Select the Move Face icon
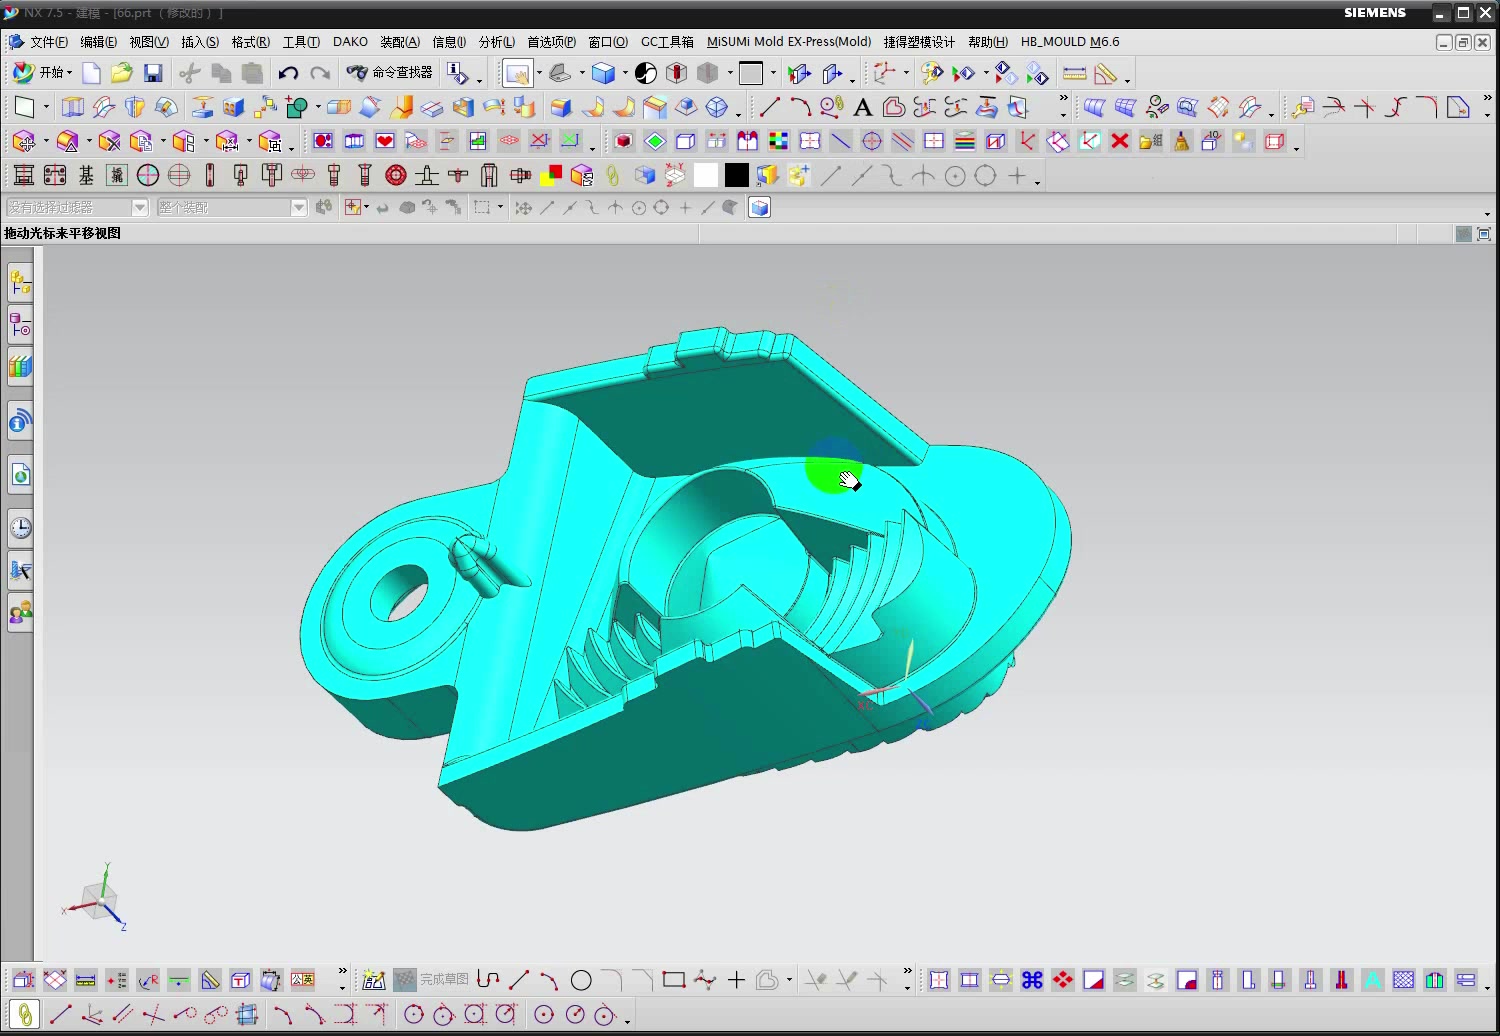Viewport: 1500px width, 1036px height. [24, 141]
